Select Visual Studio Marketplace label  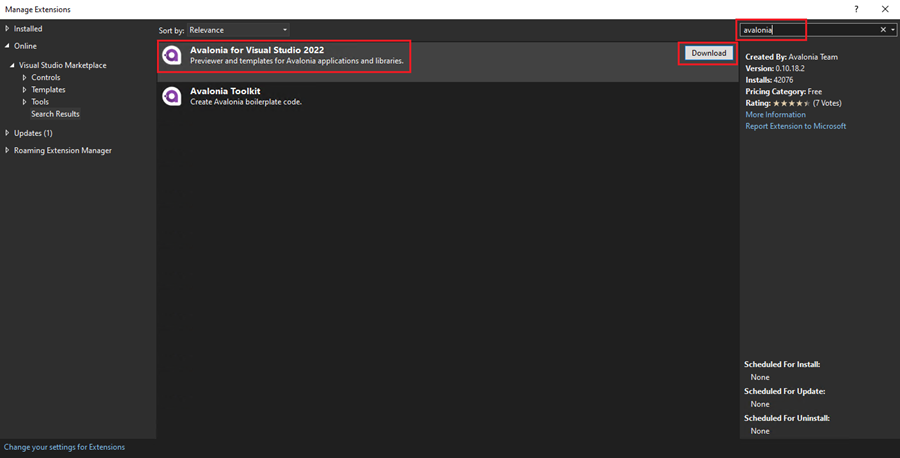click(x=63, y=65)
